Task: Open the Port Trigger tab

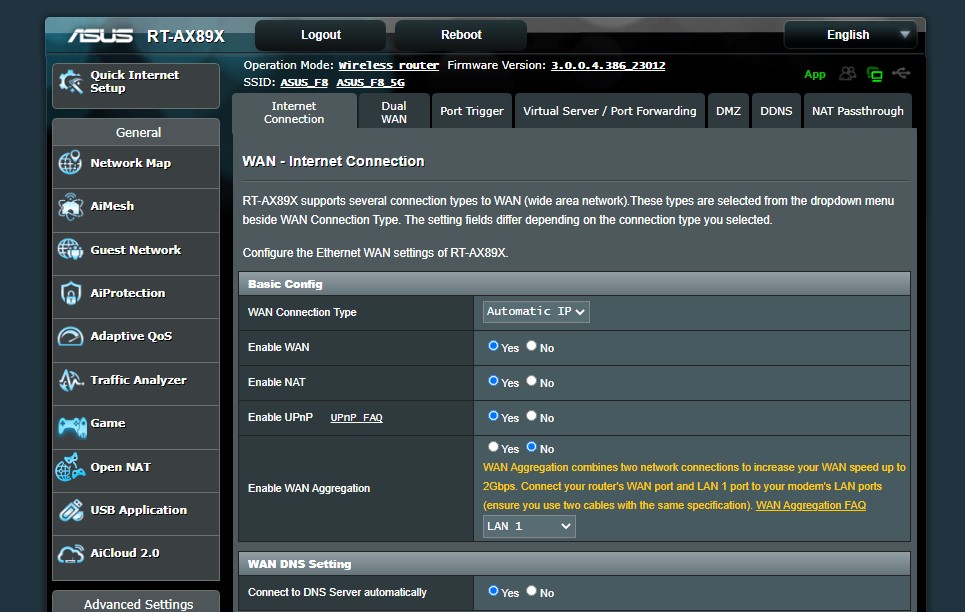Action: point(472,111)
